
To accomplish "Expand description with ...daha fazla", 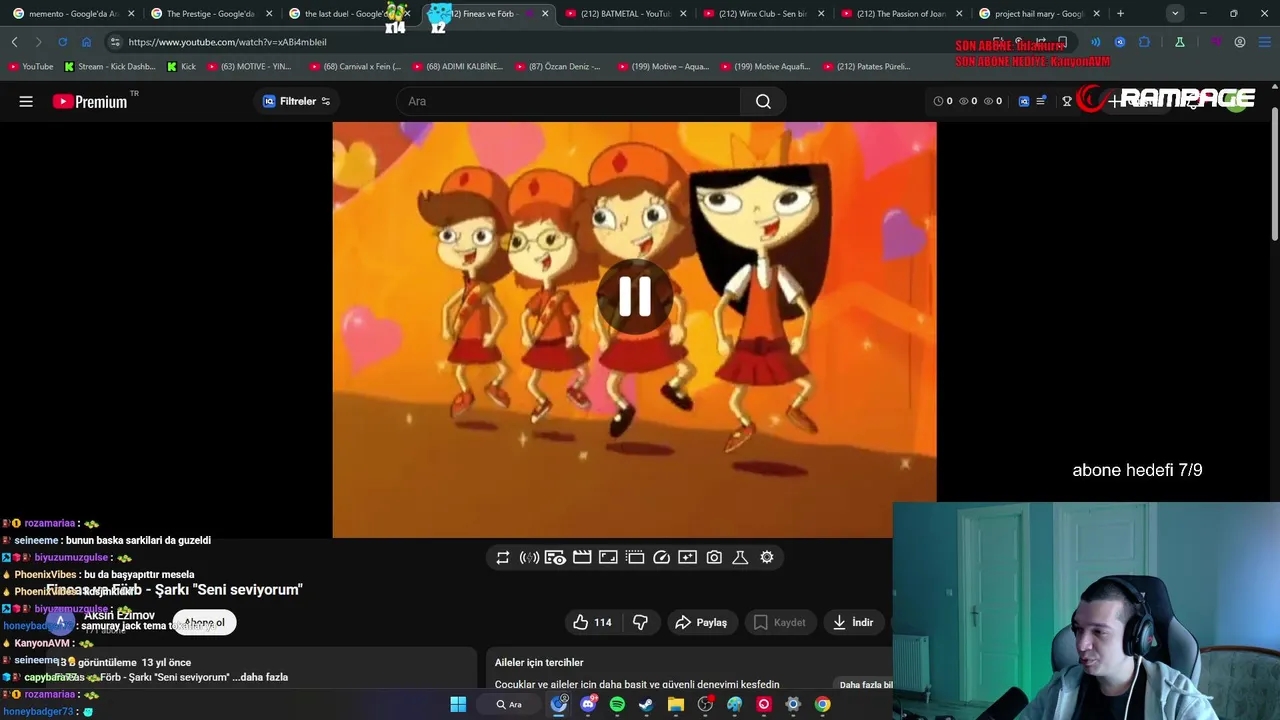I will pyautogui.click(x=260, y=677).
